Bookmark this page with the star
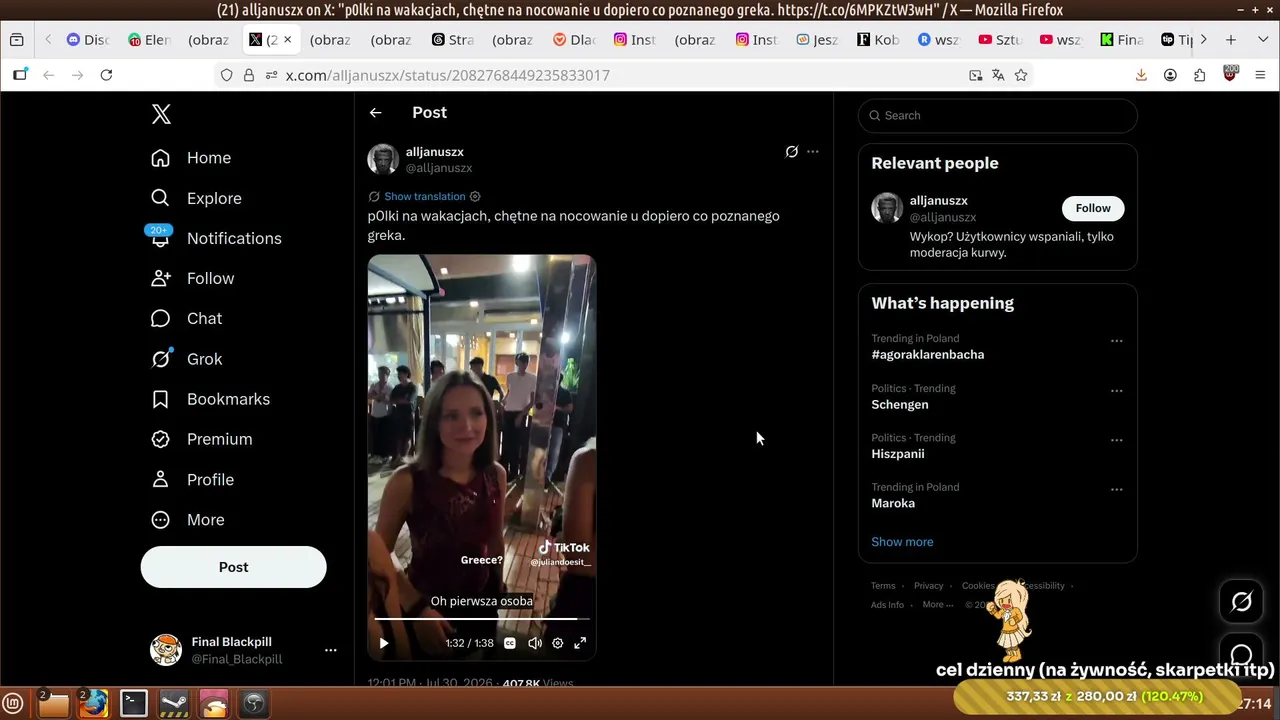 pyautogui.click(x=1021, y=75)
